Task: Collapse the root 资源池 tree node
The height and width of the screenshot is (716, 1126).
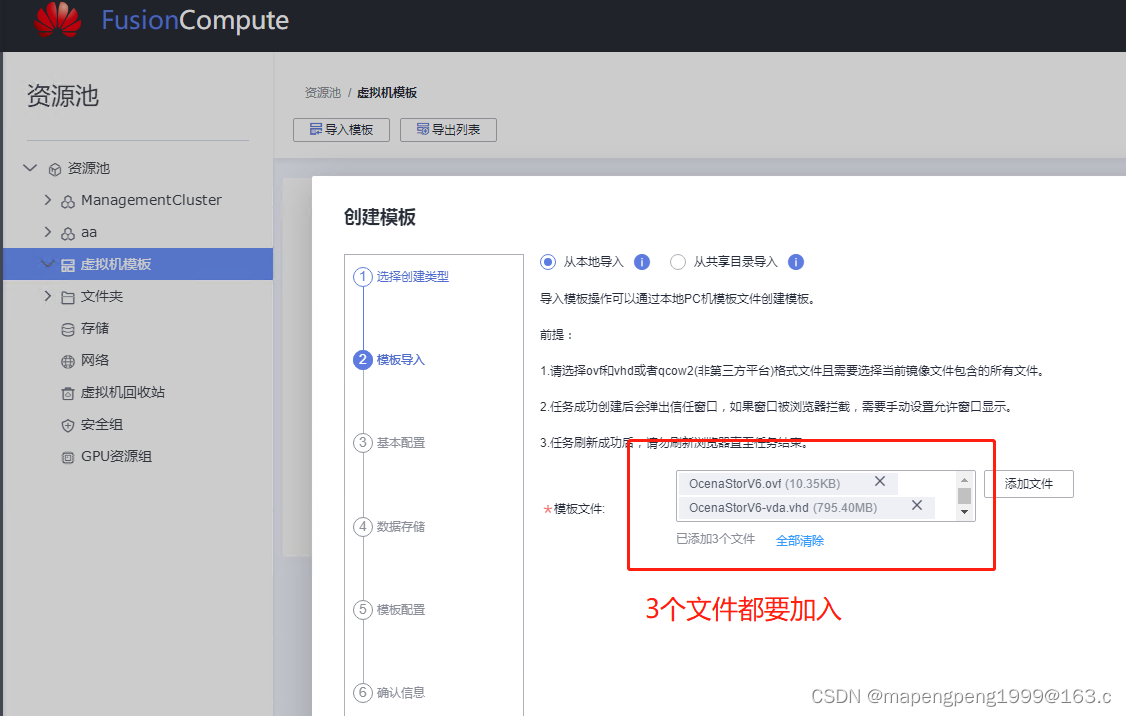Action: 30,168
